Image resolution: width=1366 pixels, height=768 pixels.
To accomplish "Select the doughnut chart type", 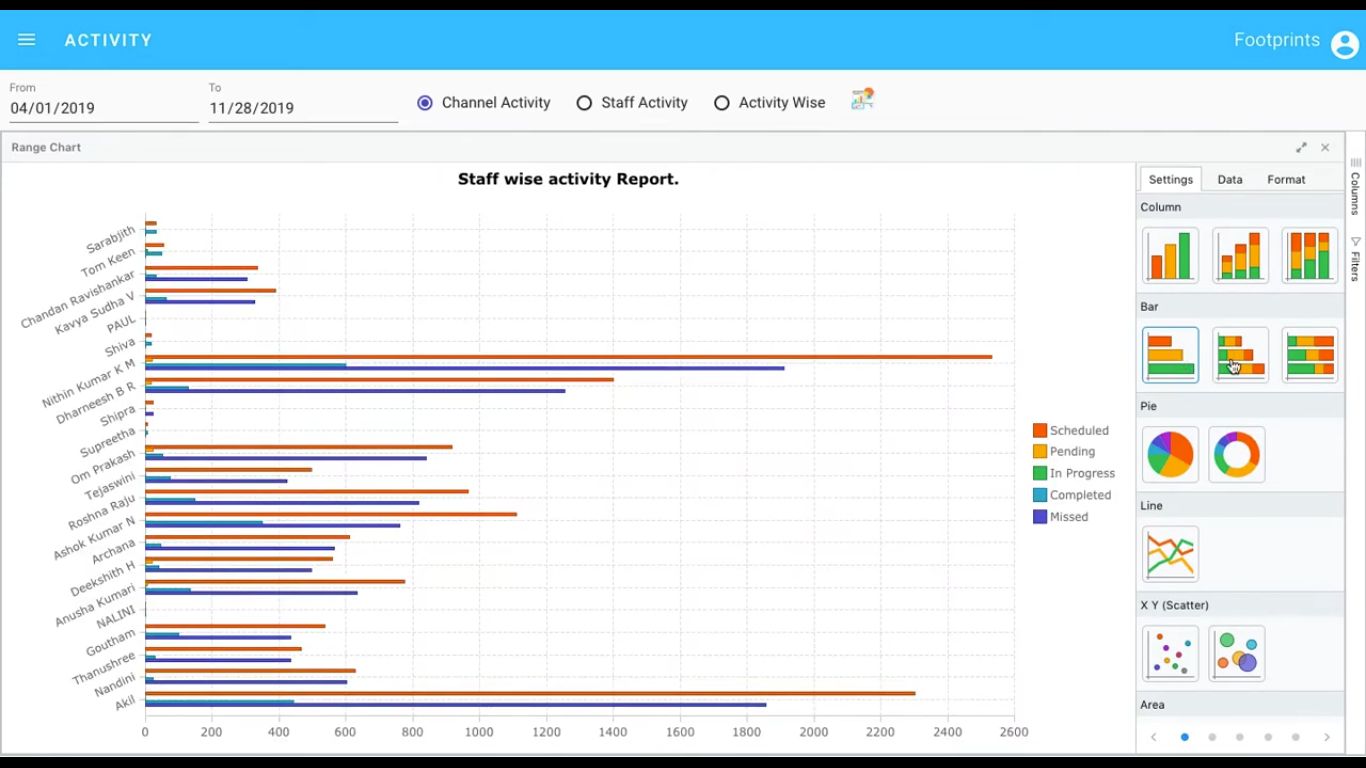I will click(x=1237, y=455).
